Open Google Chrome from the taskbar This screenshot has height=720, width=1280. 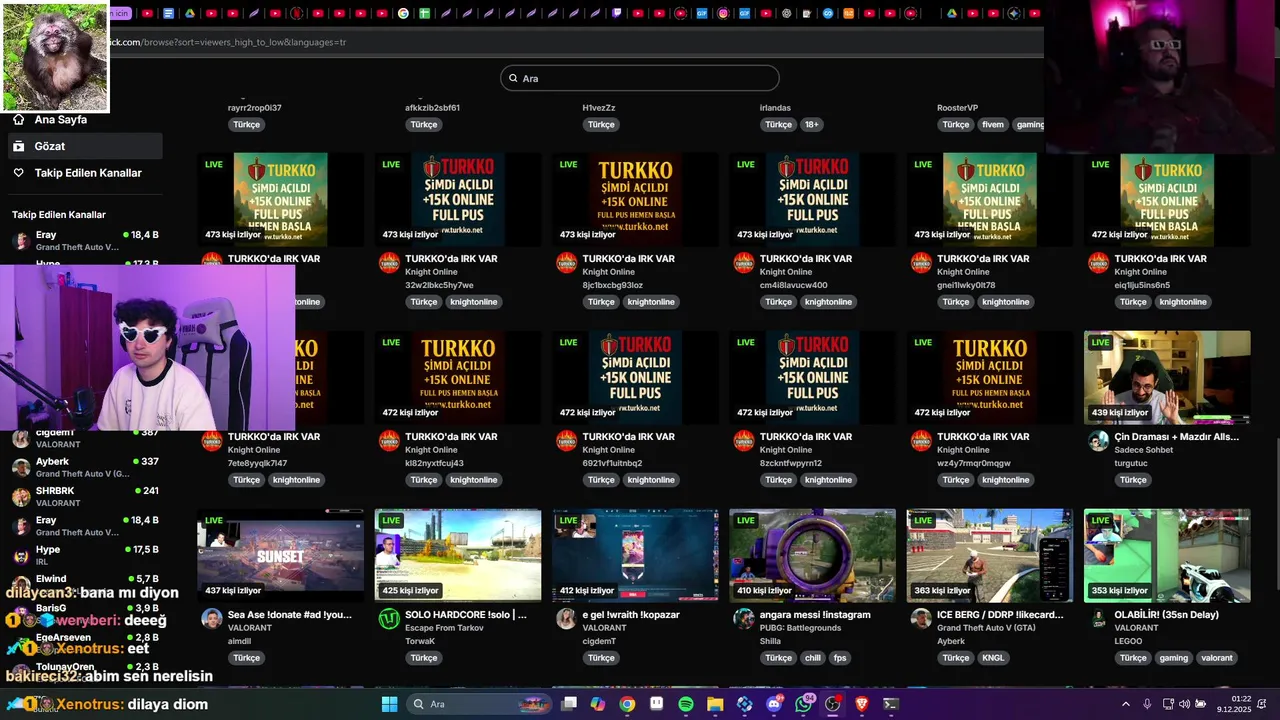627,704
